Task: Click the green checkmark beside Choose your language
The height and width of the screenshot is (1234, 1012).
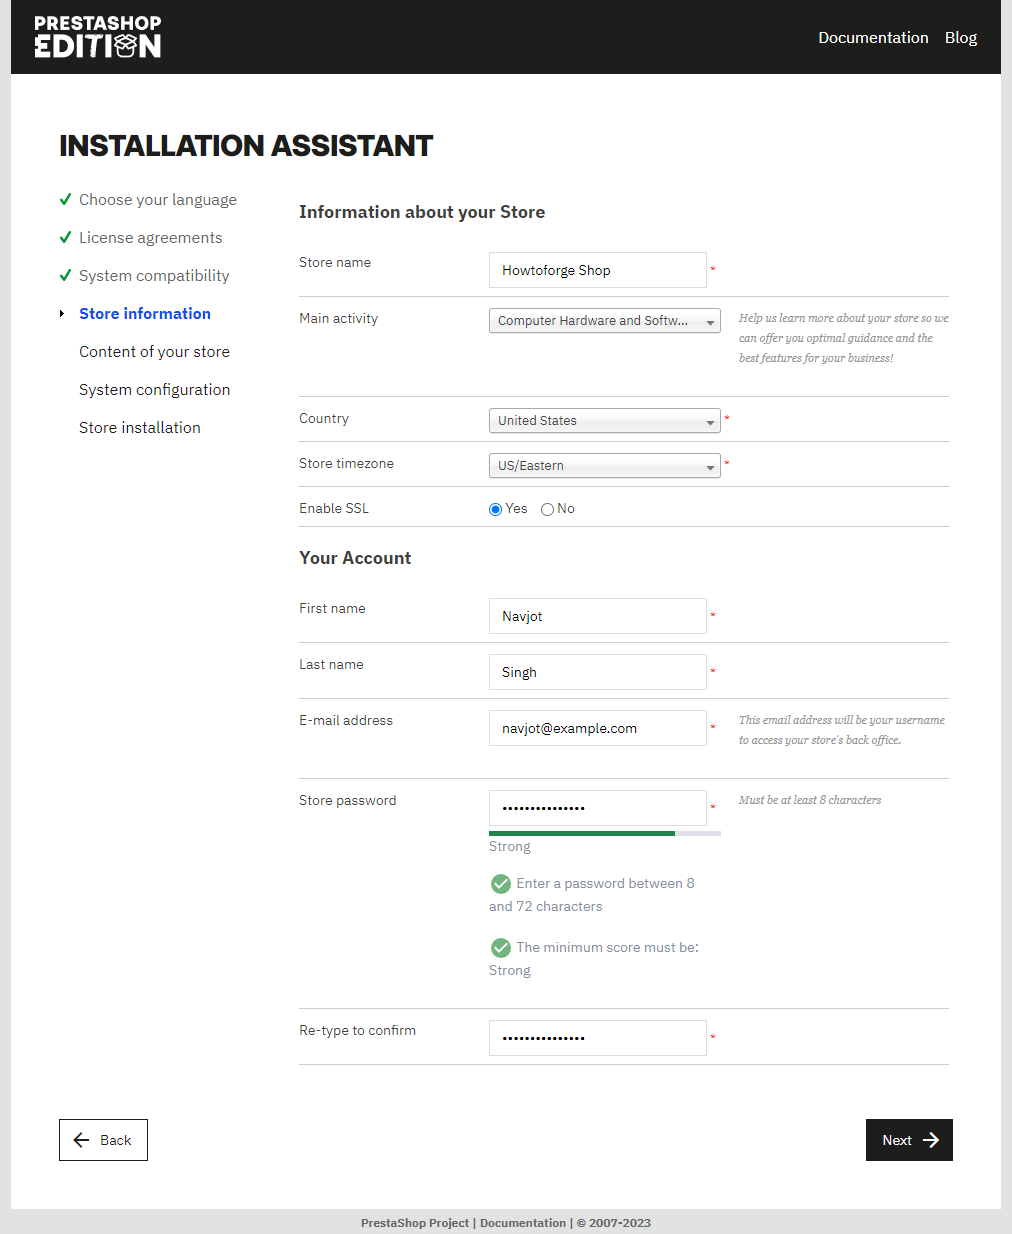Action: tap(65, 199)
